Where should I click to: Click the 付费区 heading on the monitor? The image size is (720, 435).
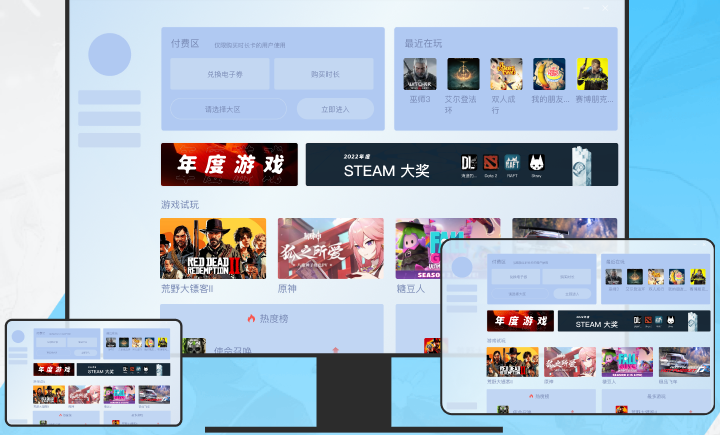pos(185,43)
